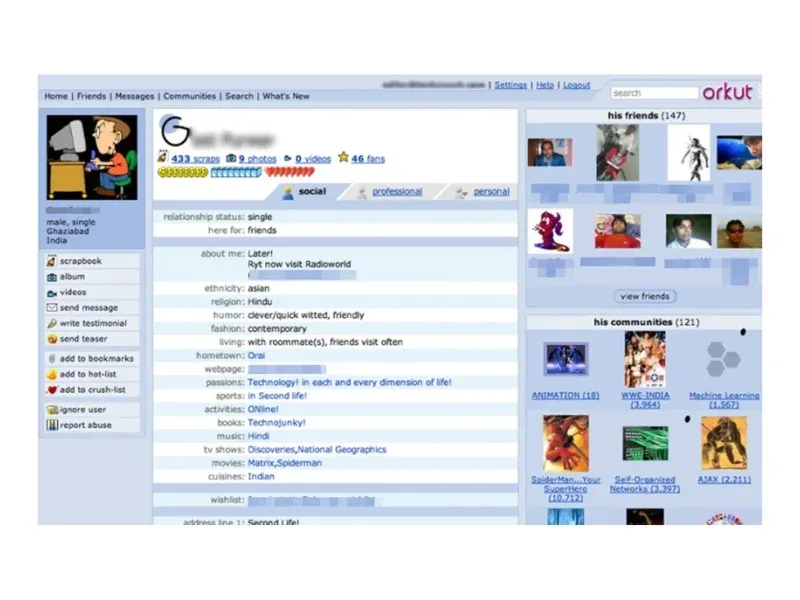Click the Self-Organized Networks green thumbnail
This screenshot has width=800, height=600.
[x=645, y=444]
